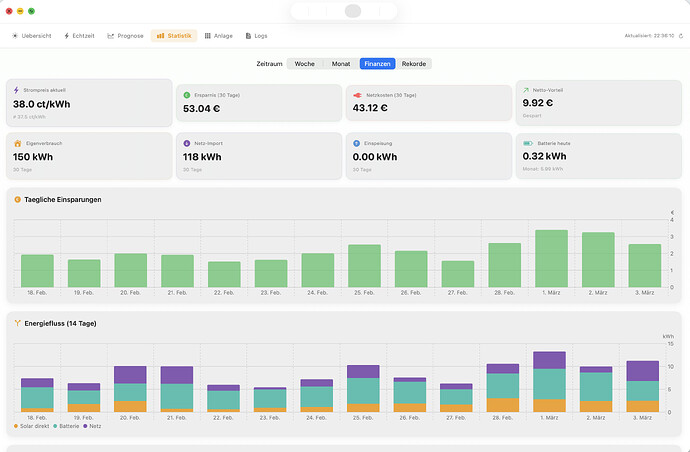Screen dimensions: 690x452
Task: Click purple Netz segment of 1. März energy bar
Action: pyautogui.click(x=550, y=360)
